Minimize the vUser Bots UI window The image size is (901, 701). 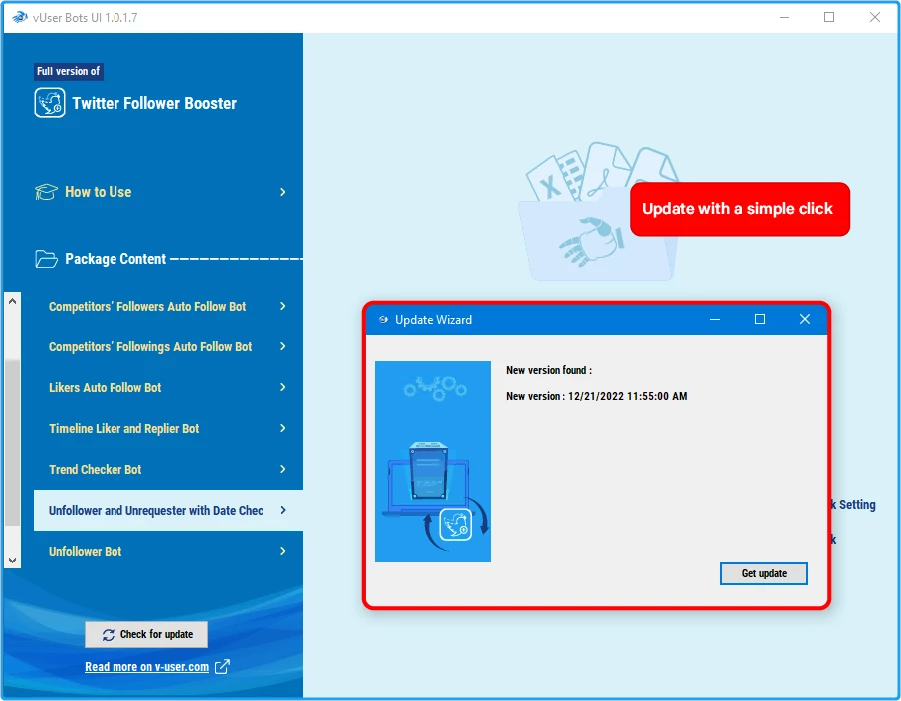point(784,17)
